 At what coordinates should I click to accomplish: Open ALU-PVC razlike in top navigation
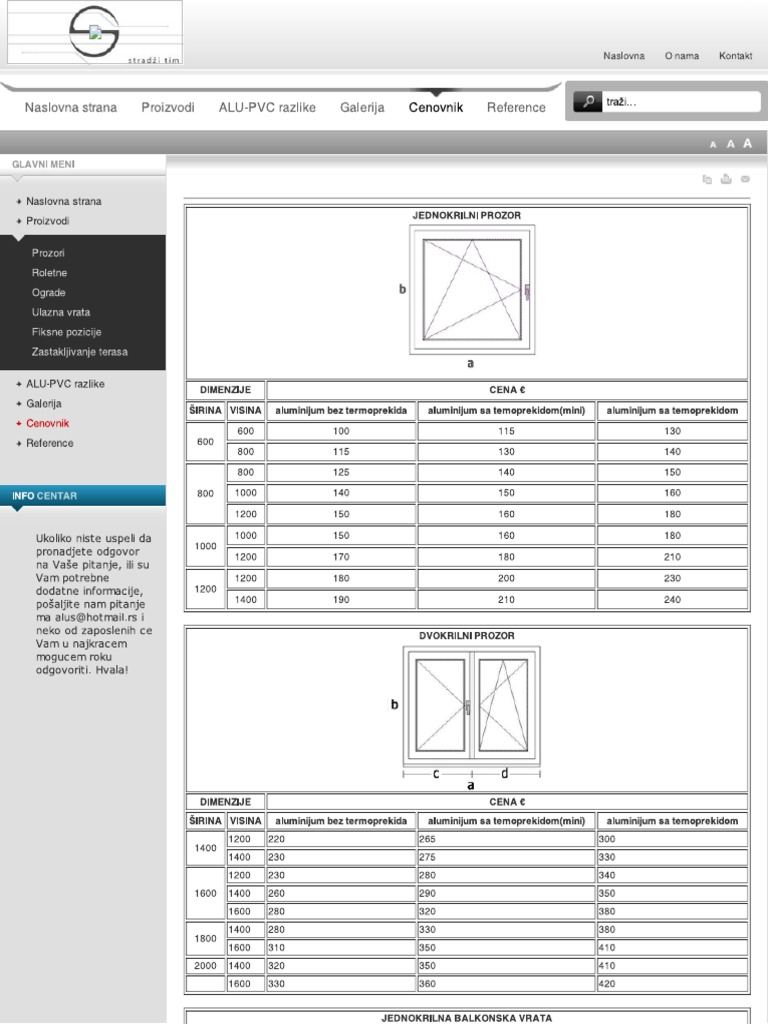[267, 107]
